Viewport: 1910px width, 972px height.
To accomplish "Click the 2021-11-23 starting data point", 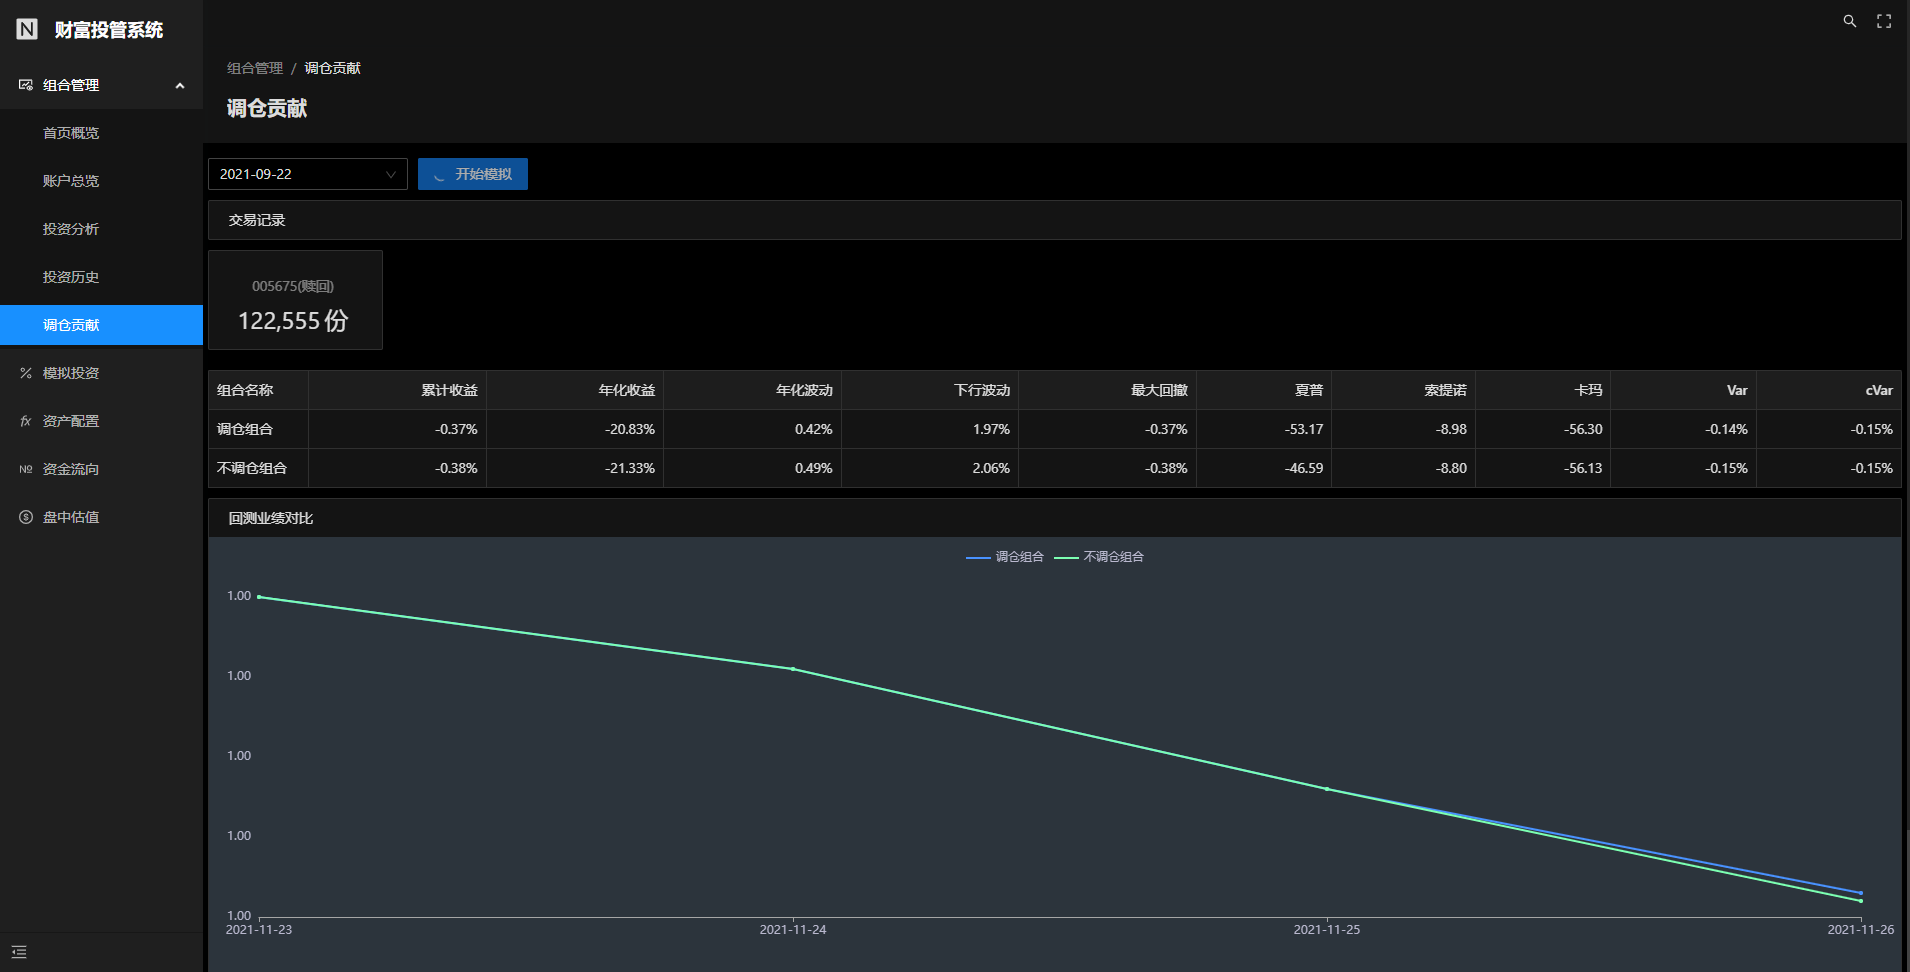I will (x=259, y=597).
